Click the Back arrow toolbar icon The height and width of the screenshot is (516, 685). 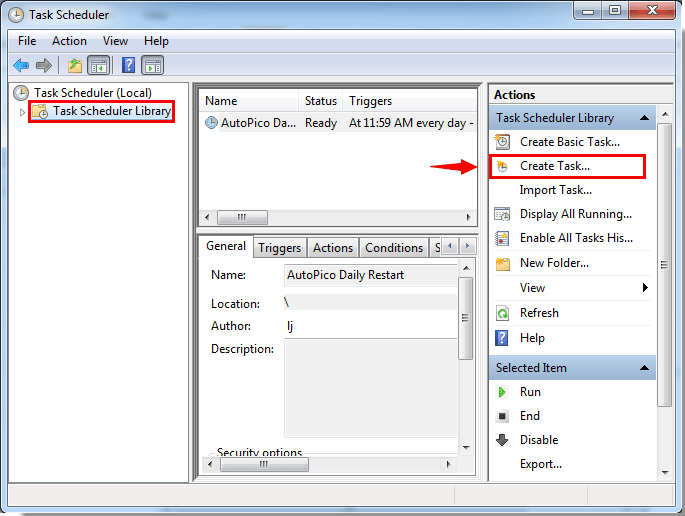[x=21, y=66]
